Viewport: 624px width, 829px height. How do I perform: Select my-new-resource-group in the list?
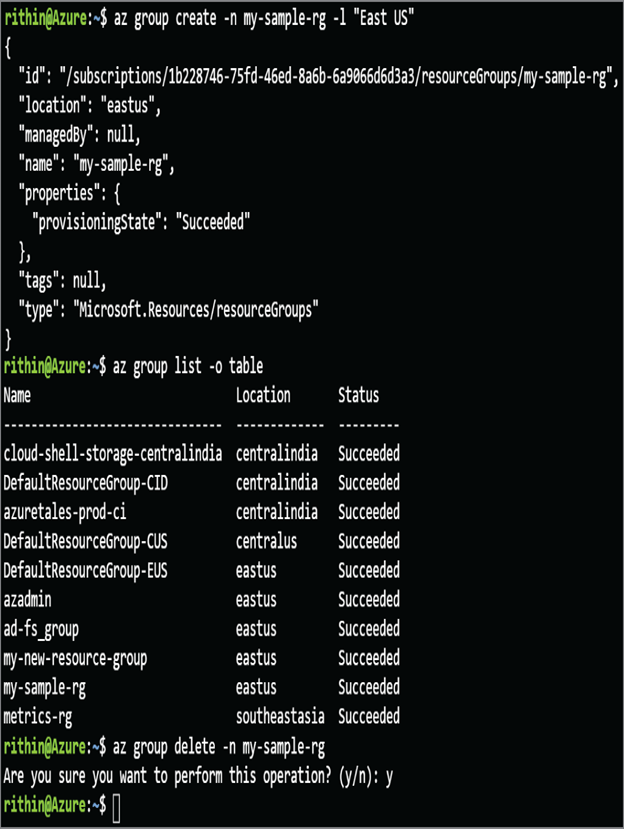click(x=75, y=659)
